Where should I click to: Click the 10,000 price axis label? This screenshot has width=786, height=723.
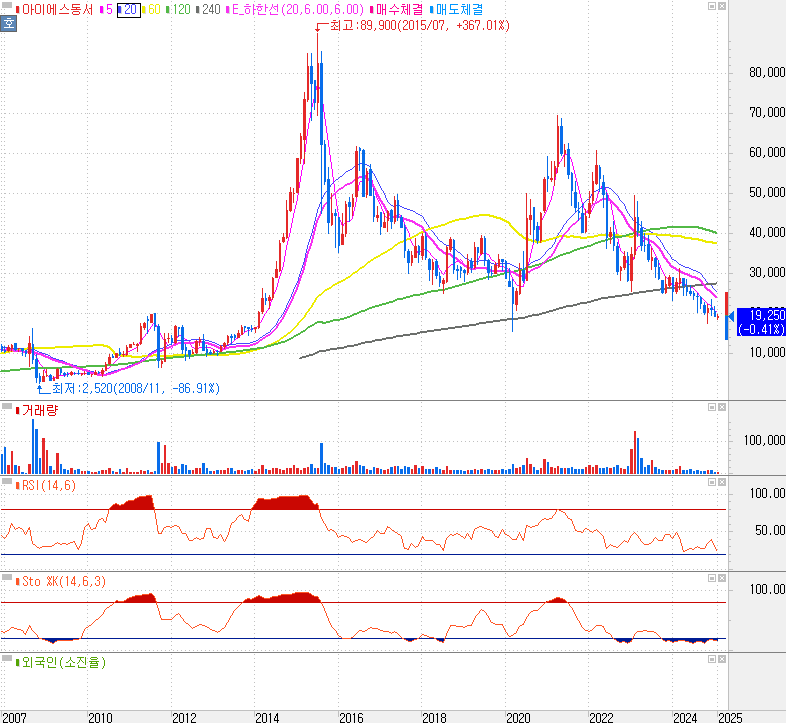(x=767, y=352)
